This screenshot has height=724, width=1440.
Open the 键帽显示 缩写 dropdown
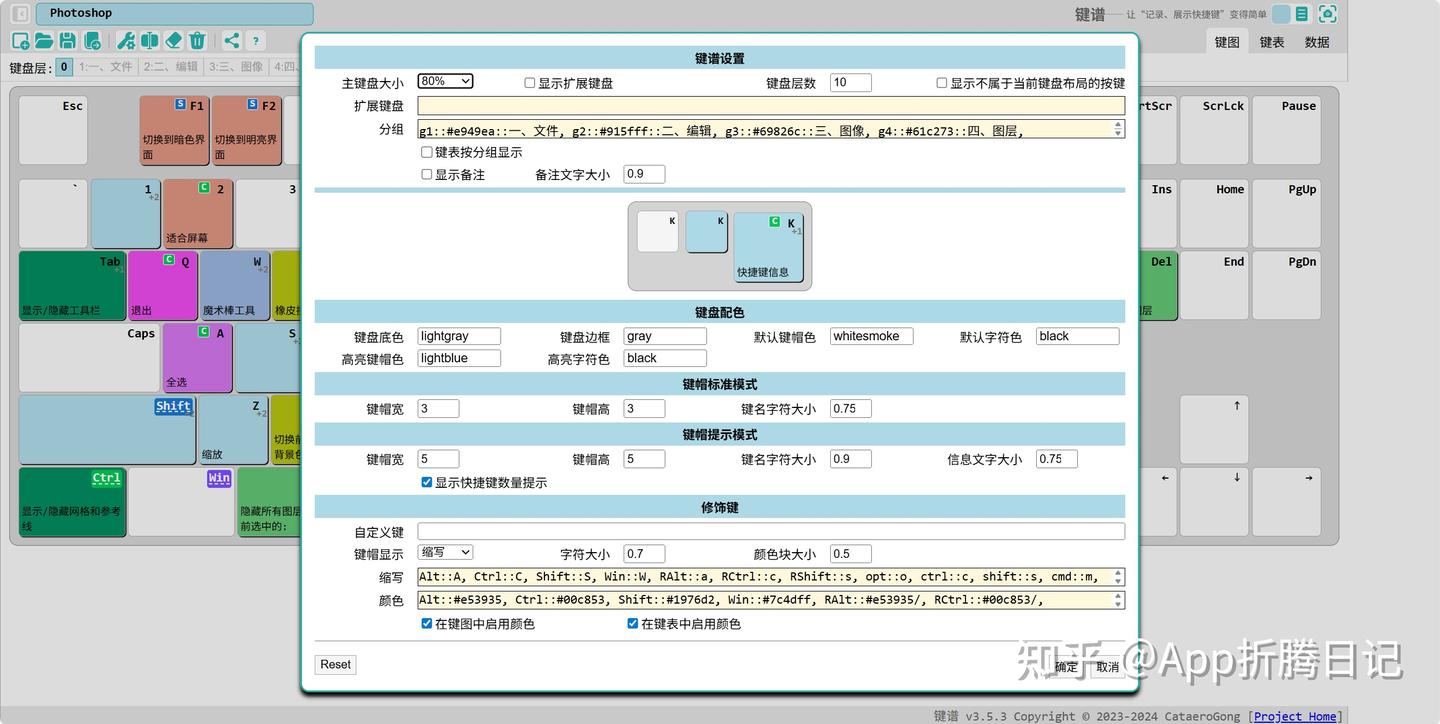[445, 552]
